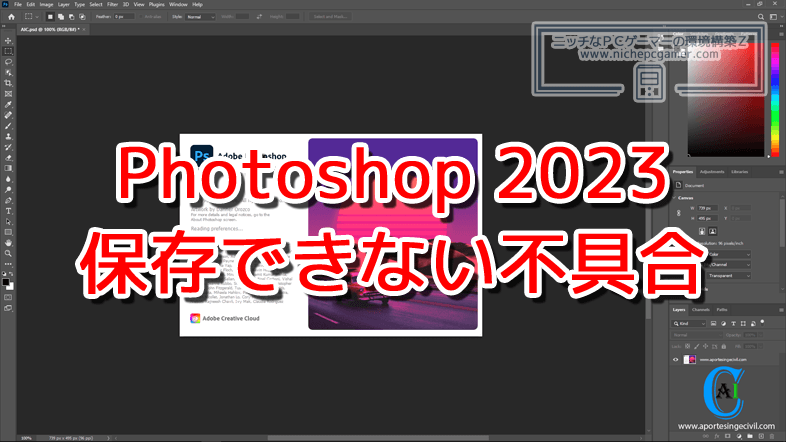
Task: Open the Plugins menu
Action: tap(156, 5)
